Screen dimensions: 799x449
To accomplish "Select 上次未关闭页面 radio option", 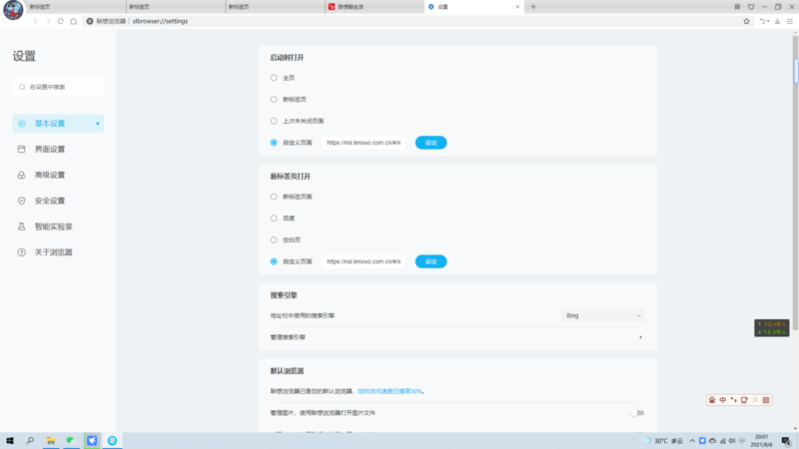I will 274,121.
